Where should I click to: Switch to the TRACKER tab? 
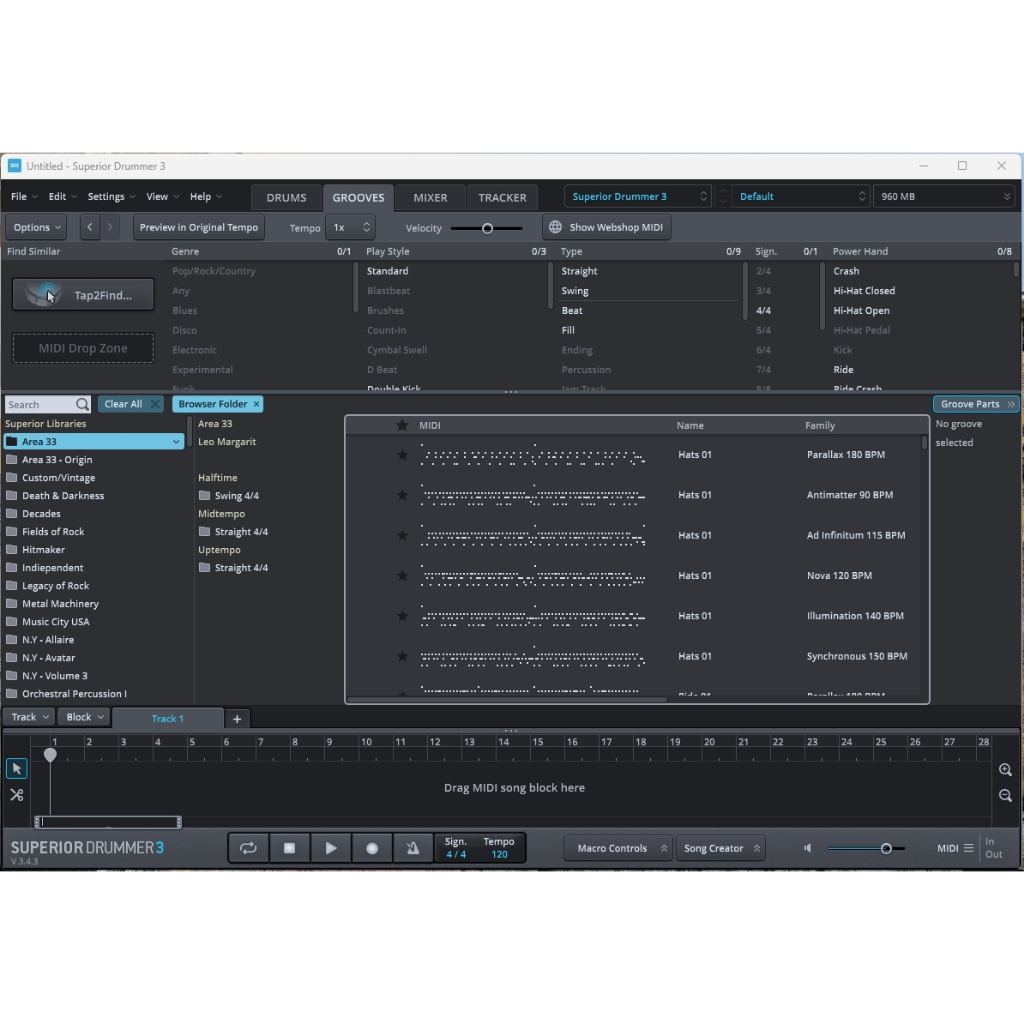click(502, 198)
